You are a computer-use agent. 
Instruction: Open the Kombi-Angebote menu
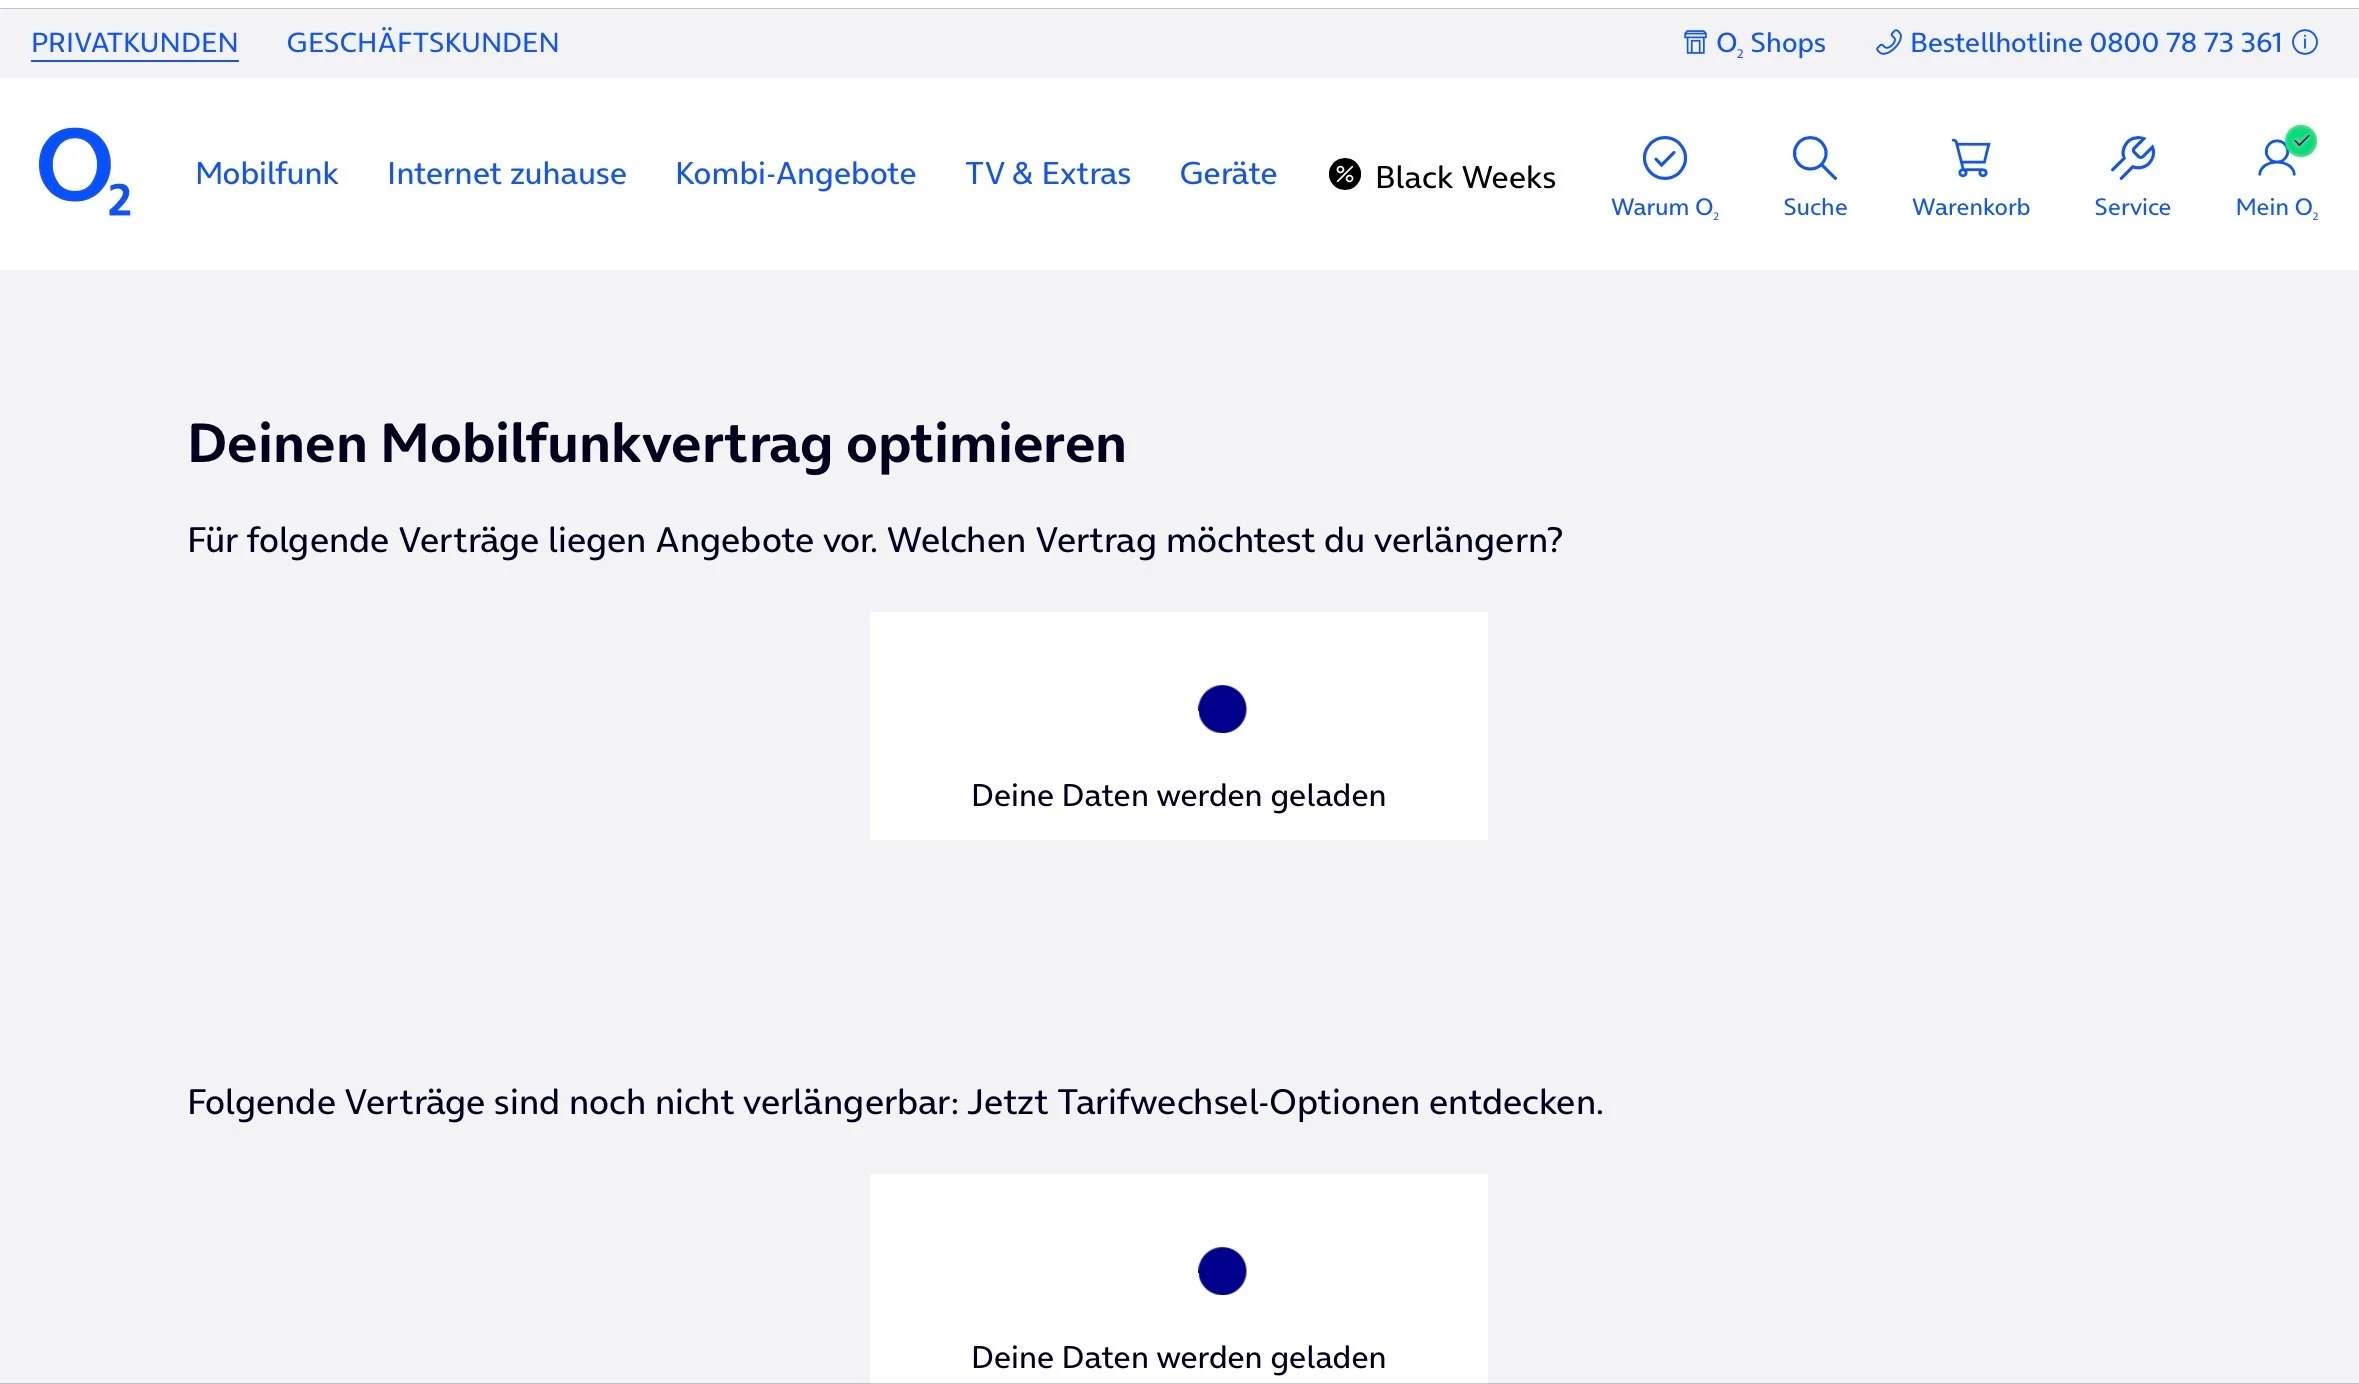[795, 174]
